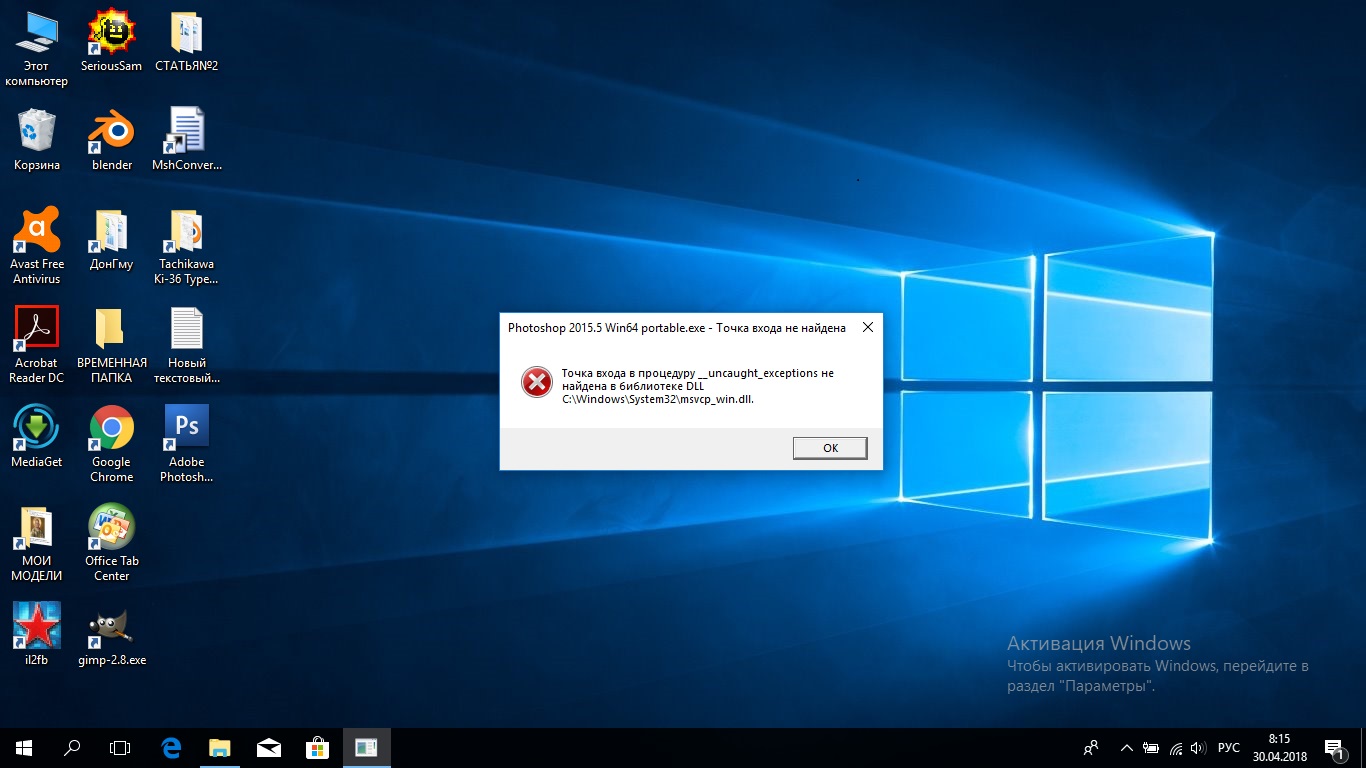Screen dimensions: 1366x768
Task: Select the il2fb red star icon
Action: coord(36,635)
